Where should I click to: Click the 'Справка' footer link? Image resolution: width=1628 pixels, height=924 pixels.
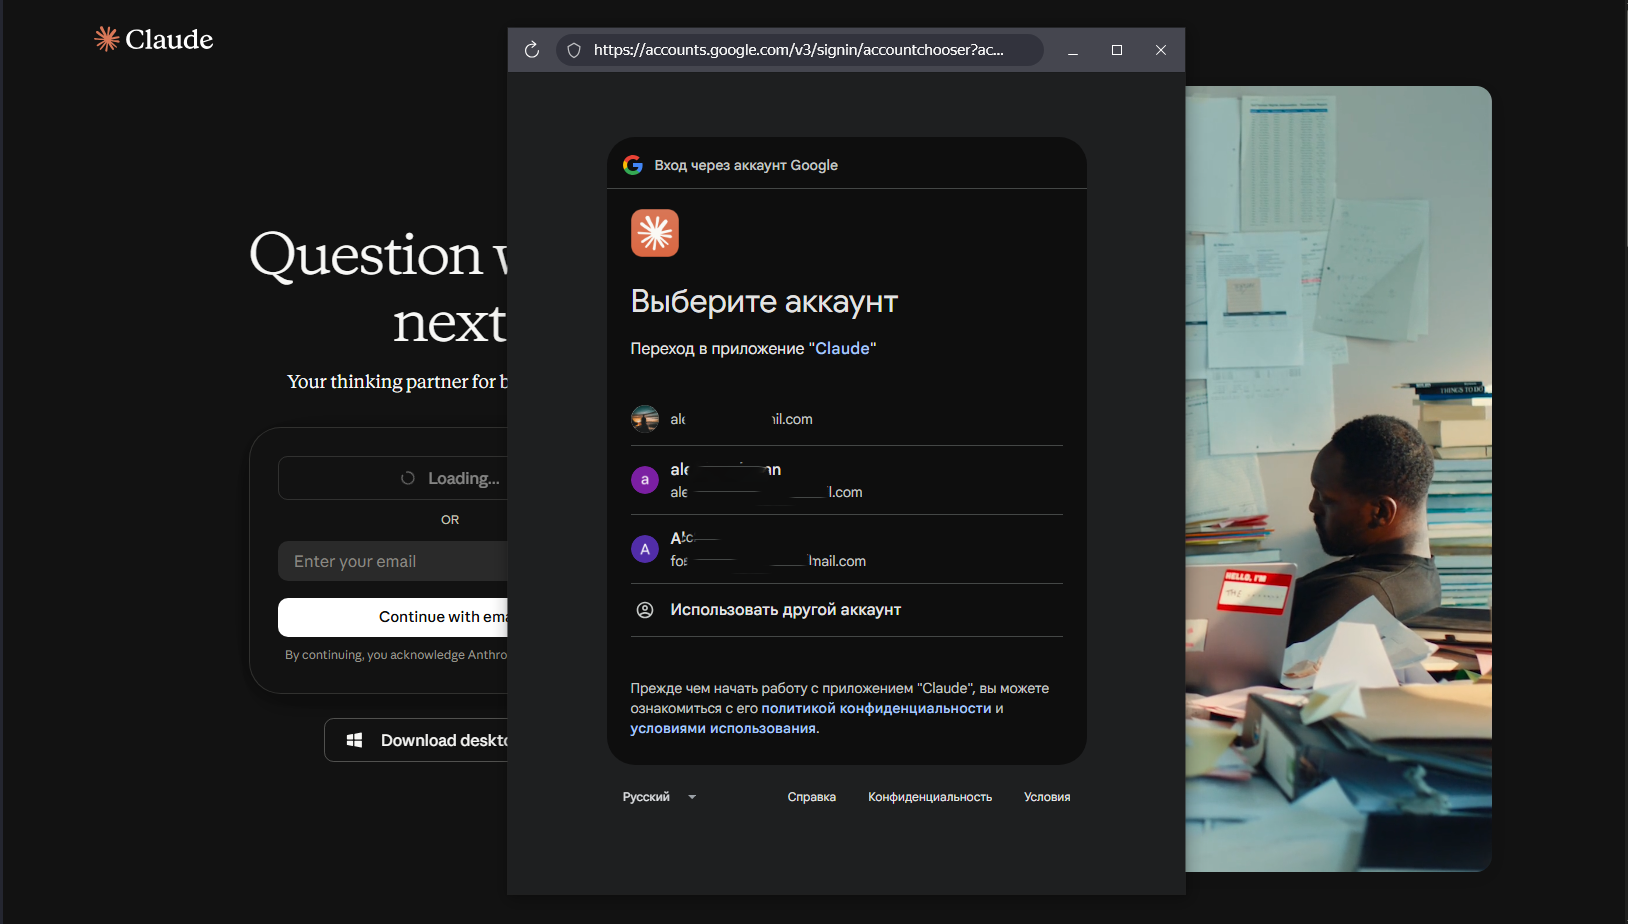[812, 797]
